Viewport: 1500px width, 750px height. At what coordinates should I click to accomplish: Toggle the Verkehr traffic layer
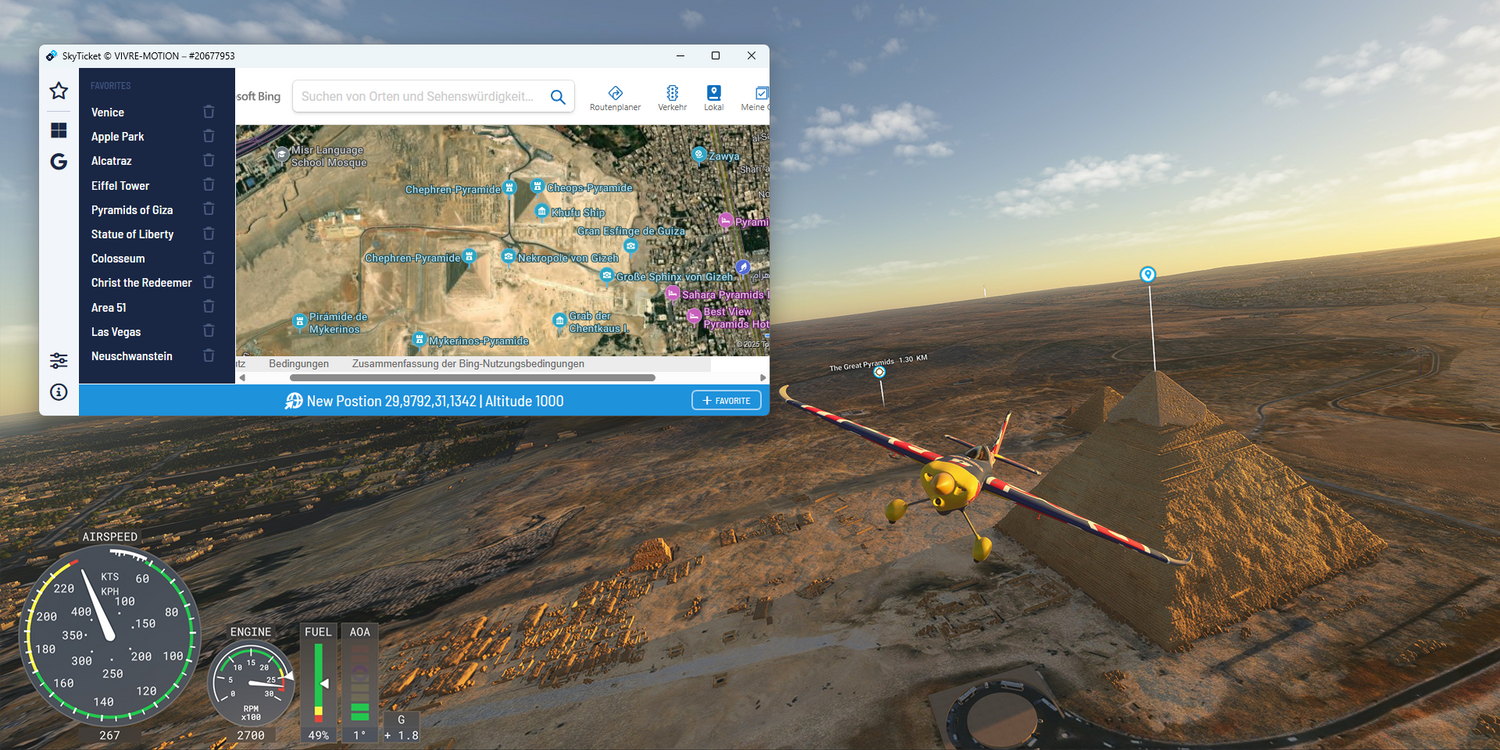[x=672, y=97]
